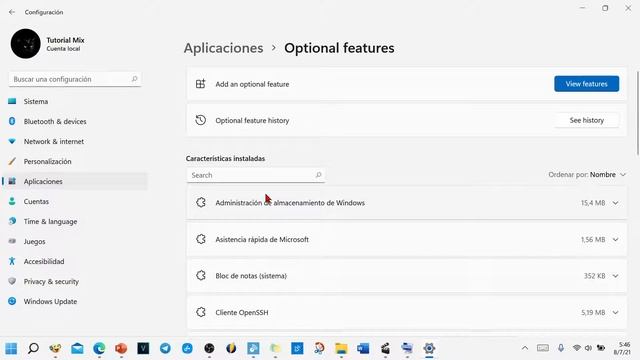Open taskbar Search
This screenshot has width=640, height=360.
(x=33, y=349)
